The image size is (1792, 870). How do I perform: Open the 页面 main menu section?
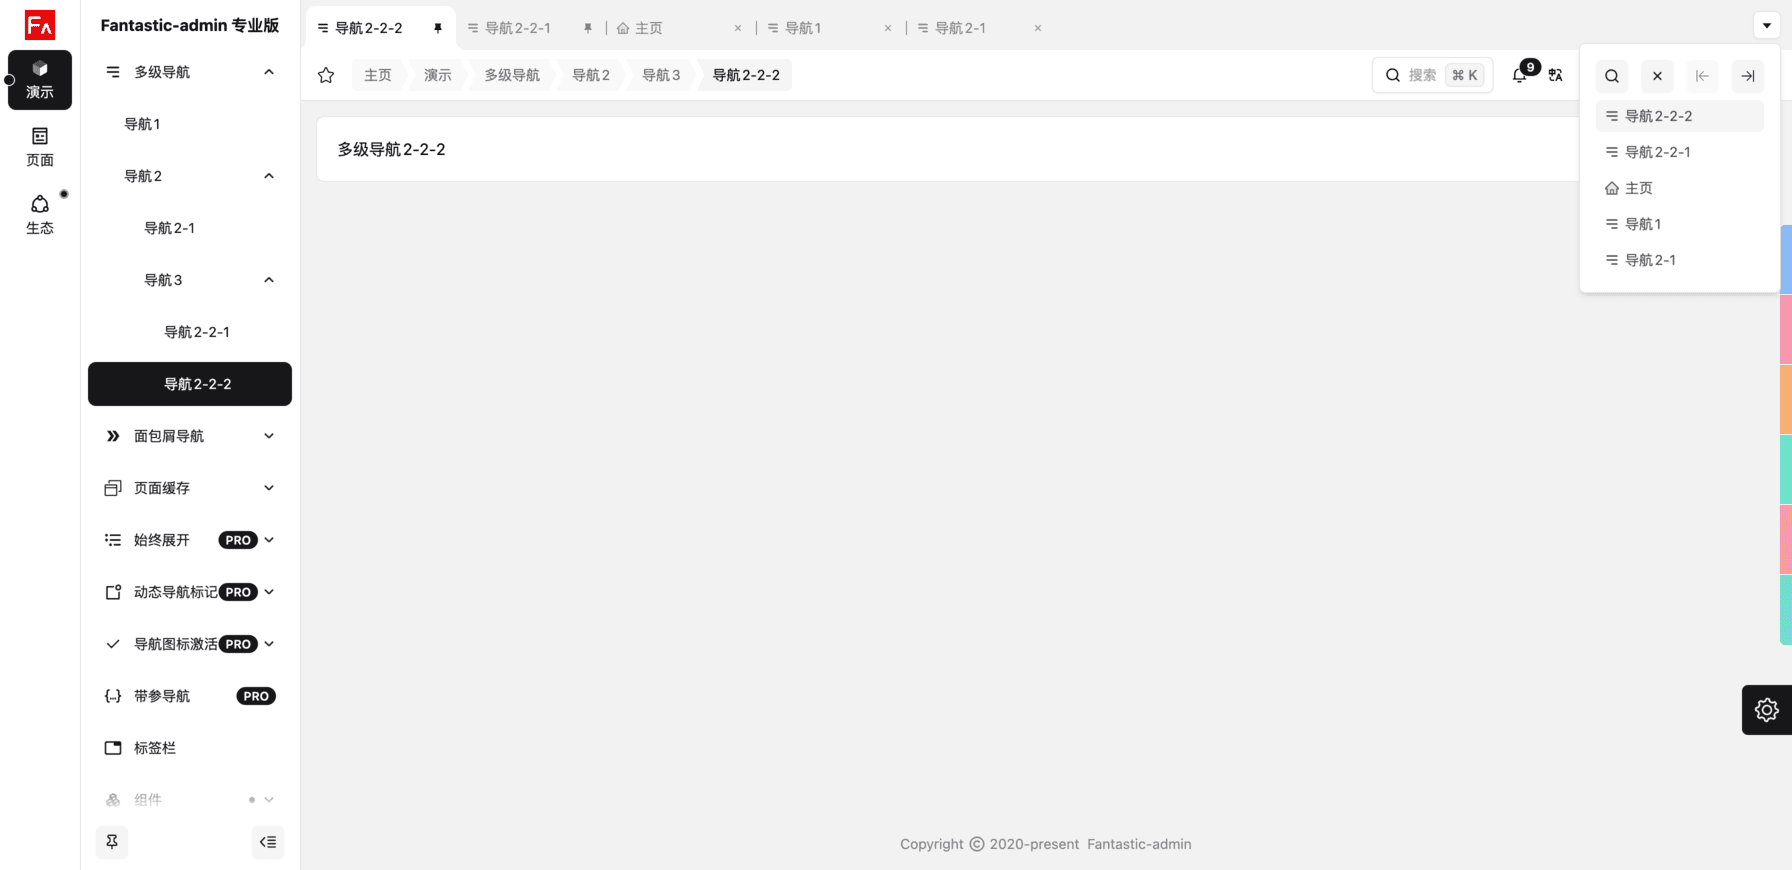tap(40, 146)
